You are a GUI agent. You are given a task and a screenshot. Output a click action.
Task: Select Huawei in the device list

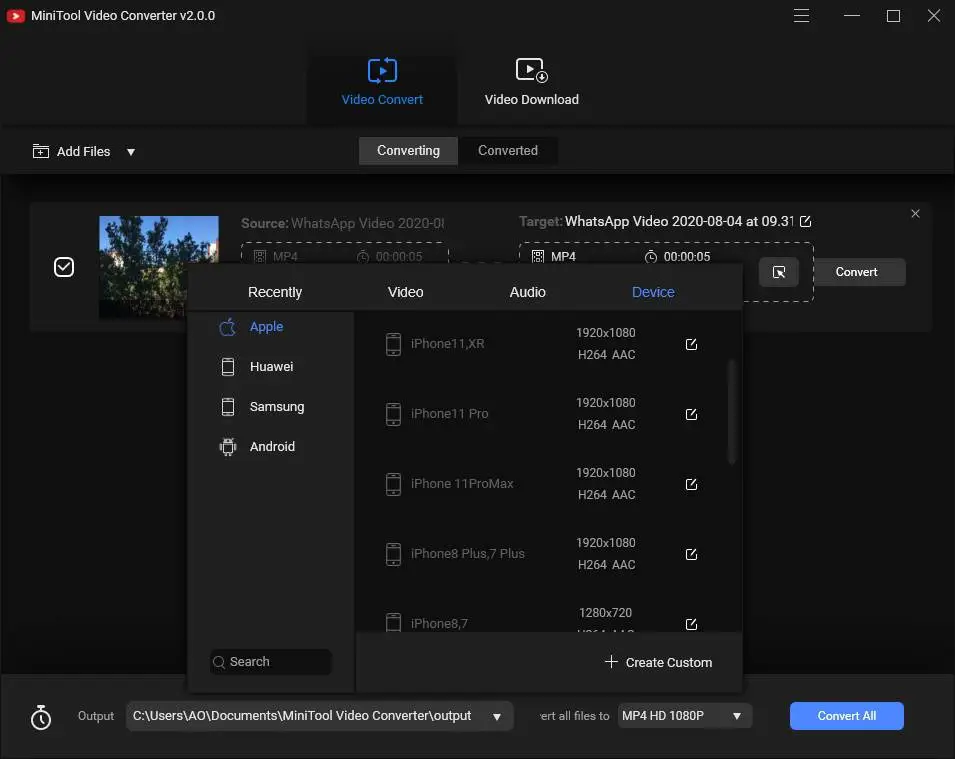(271, 367)
